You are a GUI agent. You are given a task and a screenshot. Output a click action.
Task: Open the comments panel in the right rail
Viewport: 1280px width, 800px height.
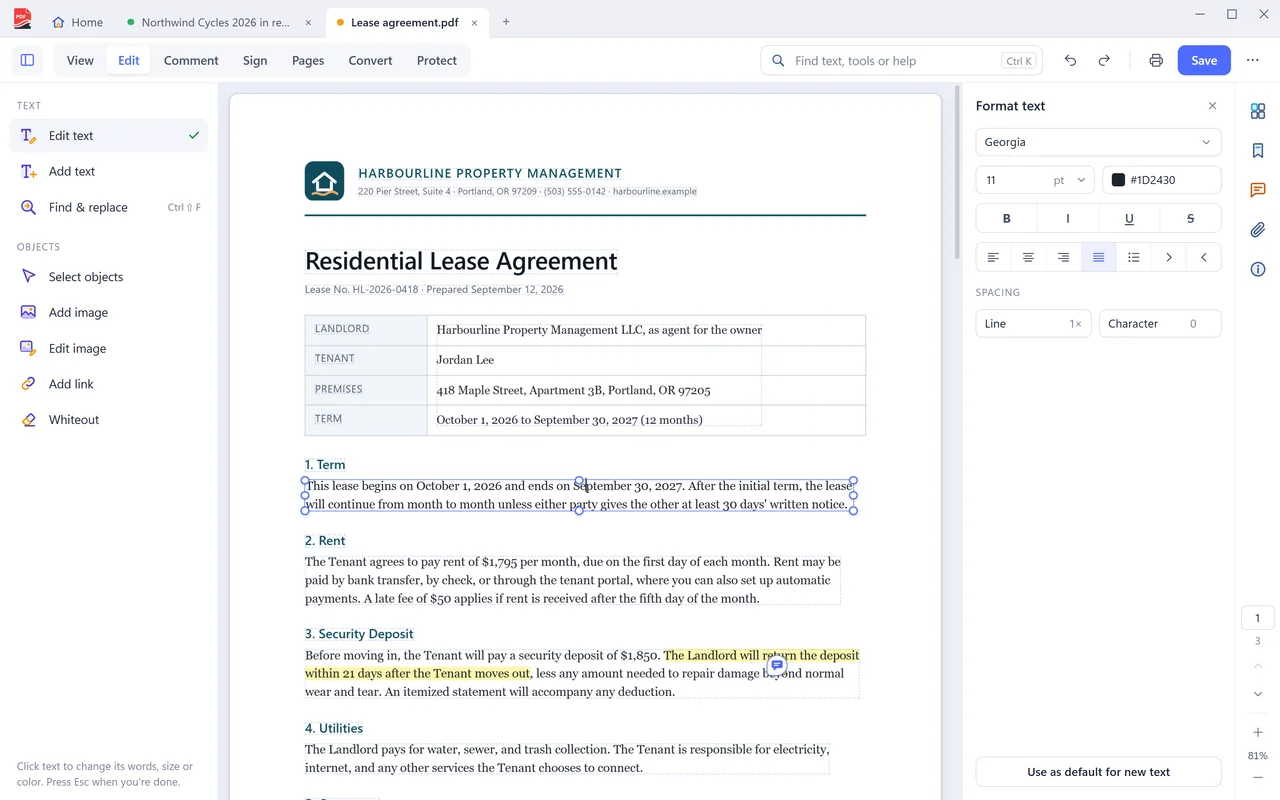tap(1258, 190)
